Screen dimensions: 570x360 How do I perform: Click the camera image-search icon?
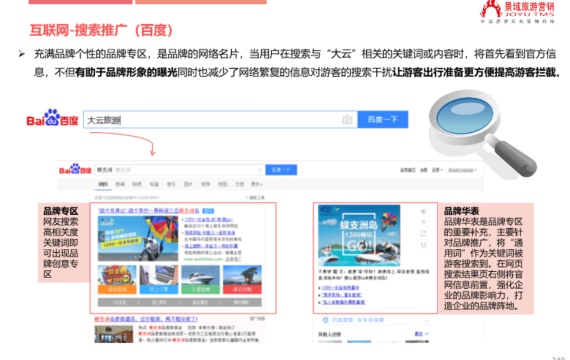[347, 120]
